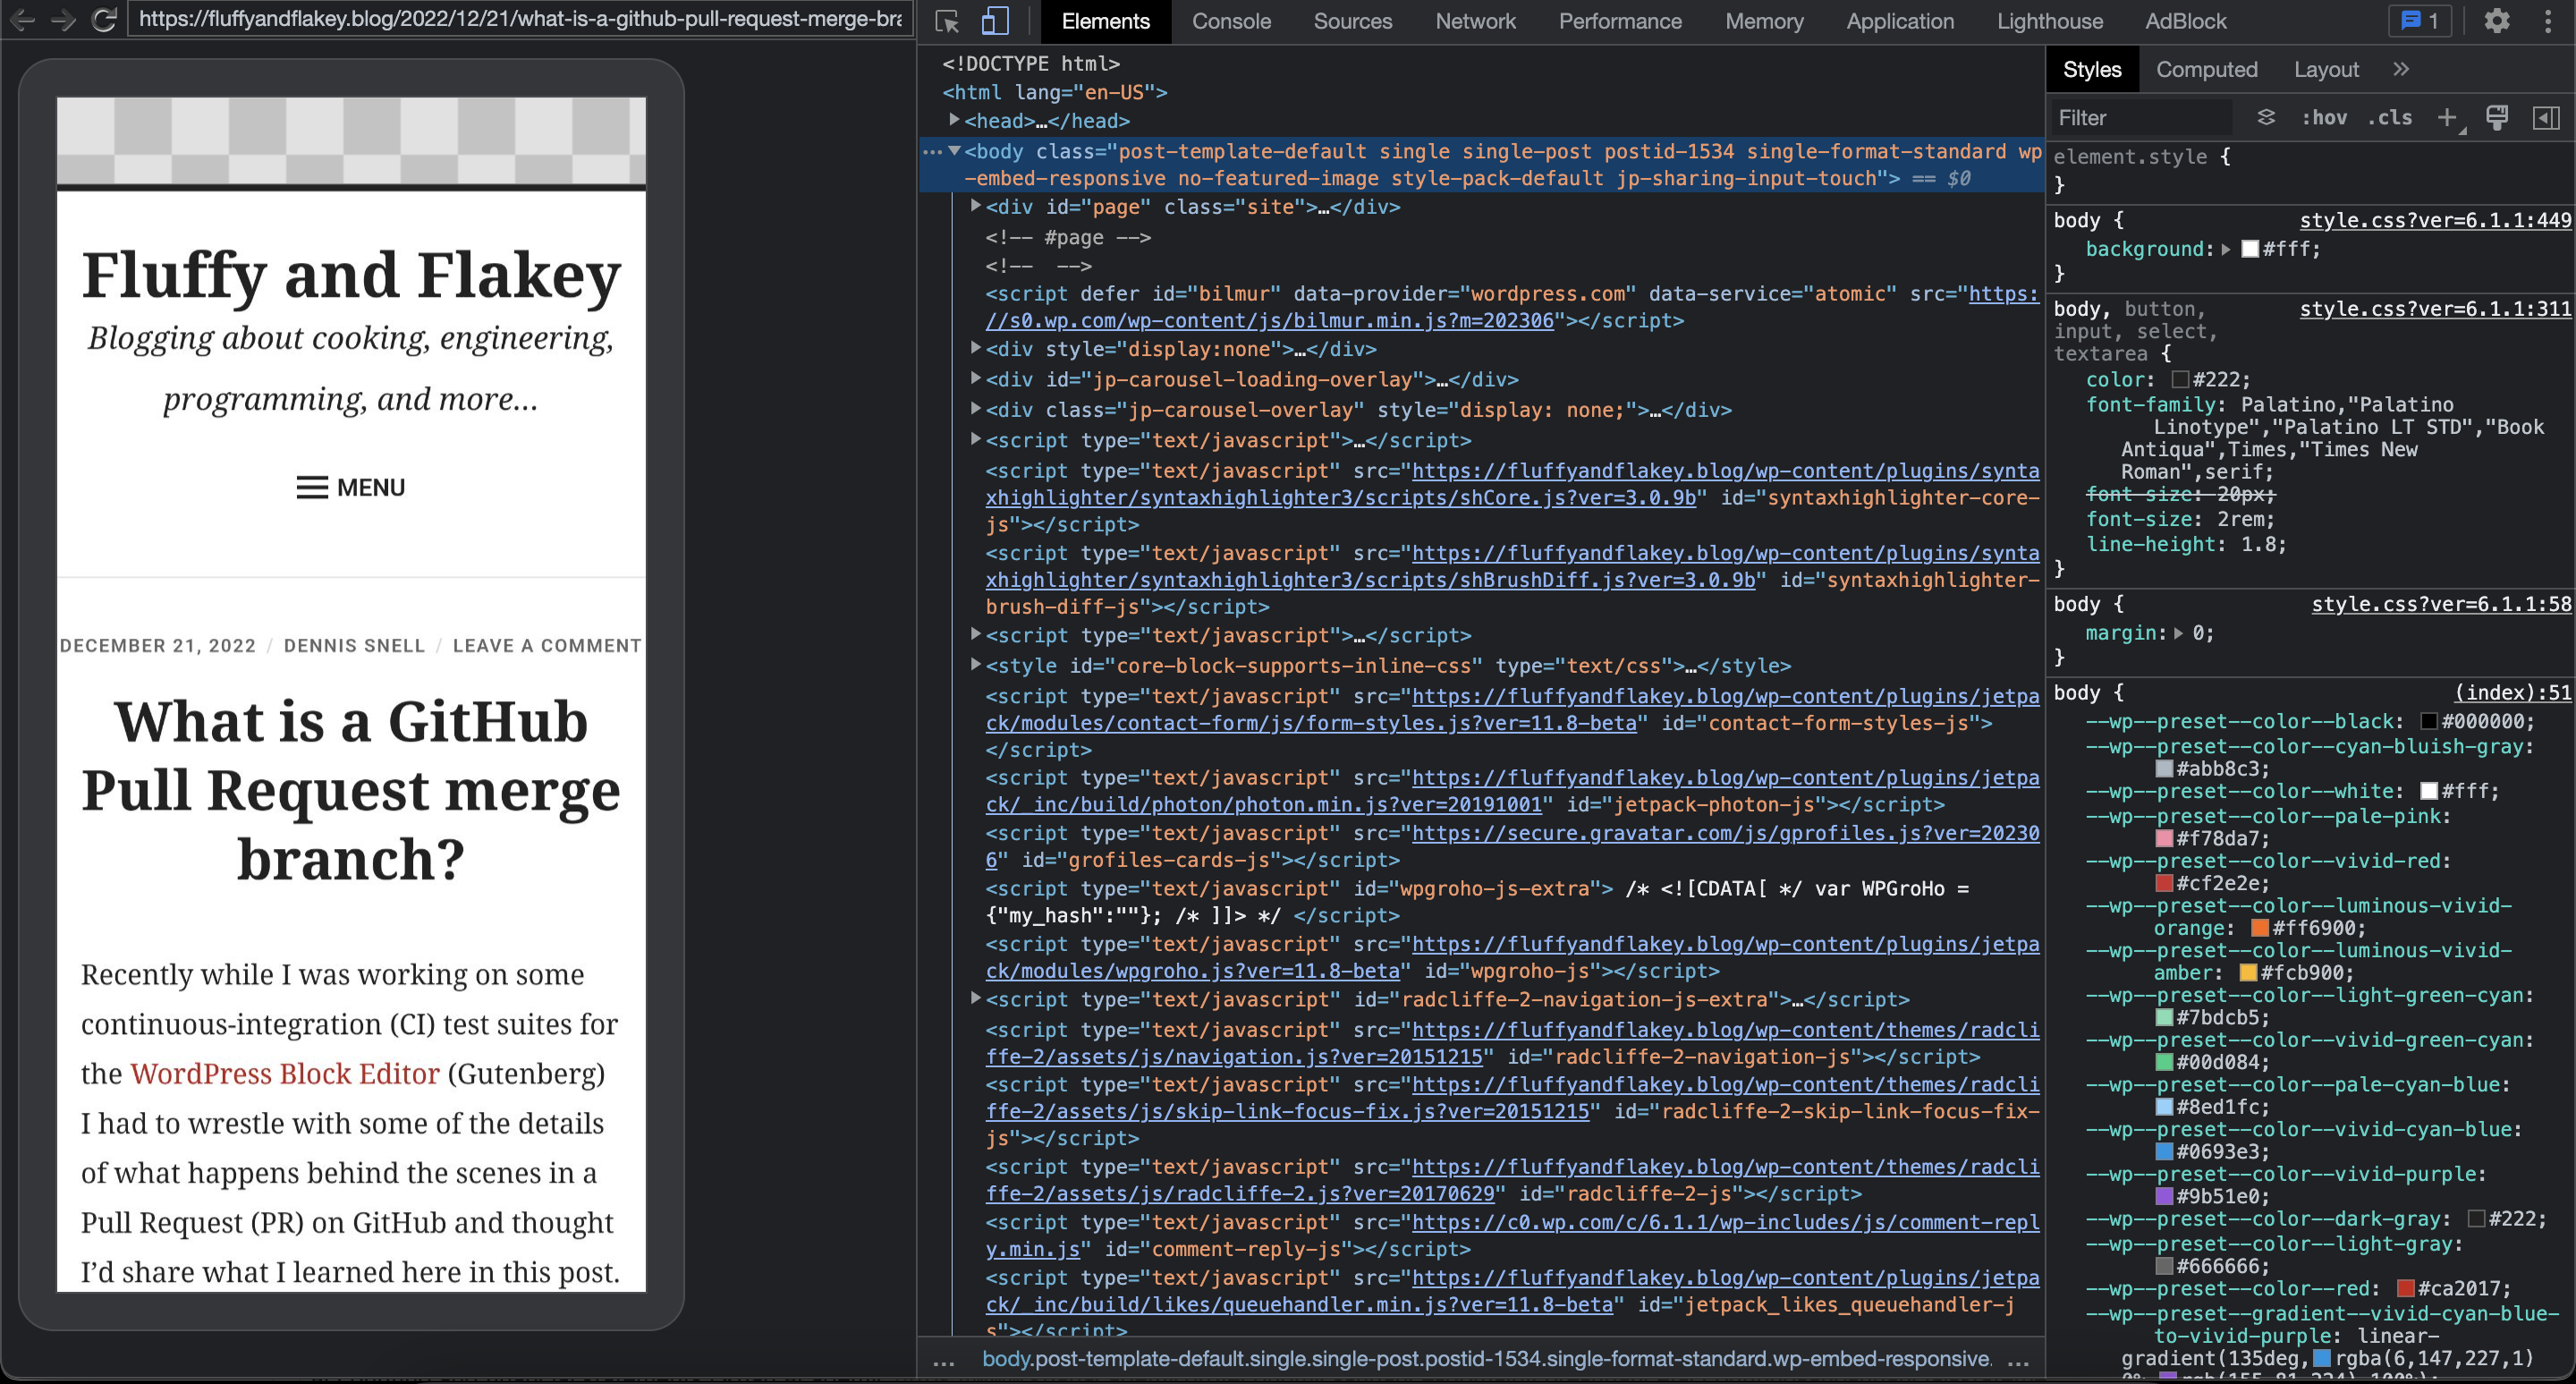
Task: Click LEAVE A COMMENT link
Action: (547, 646)
